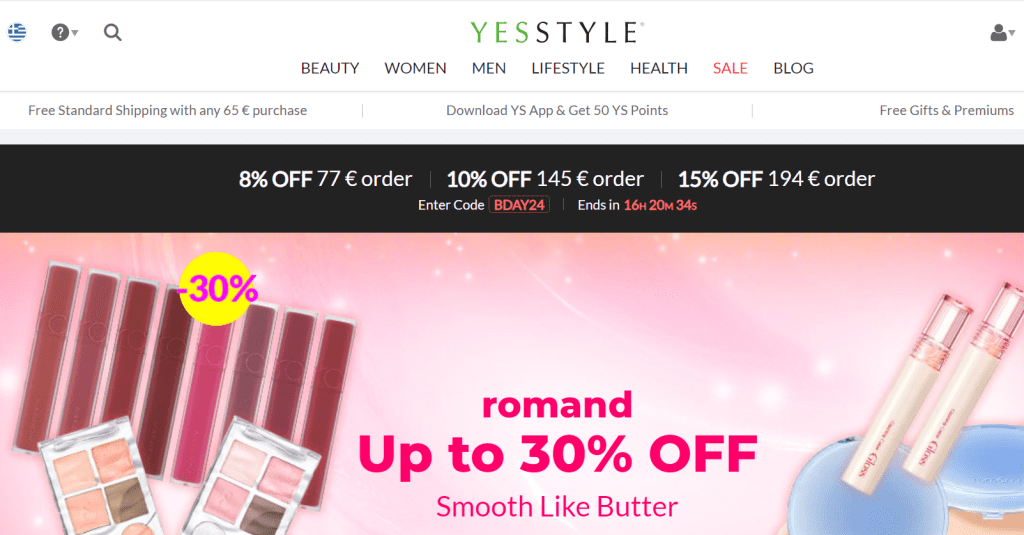Open the BLOG link
Viewport: 1024px width, 535px height.
(793, 68)
